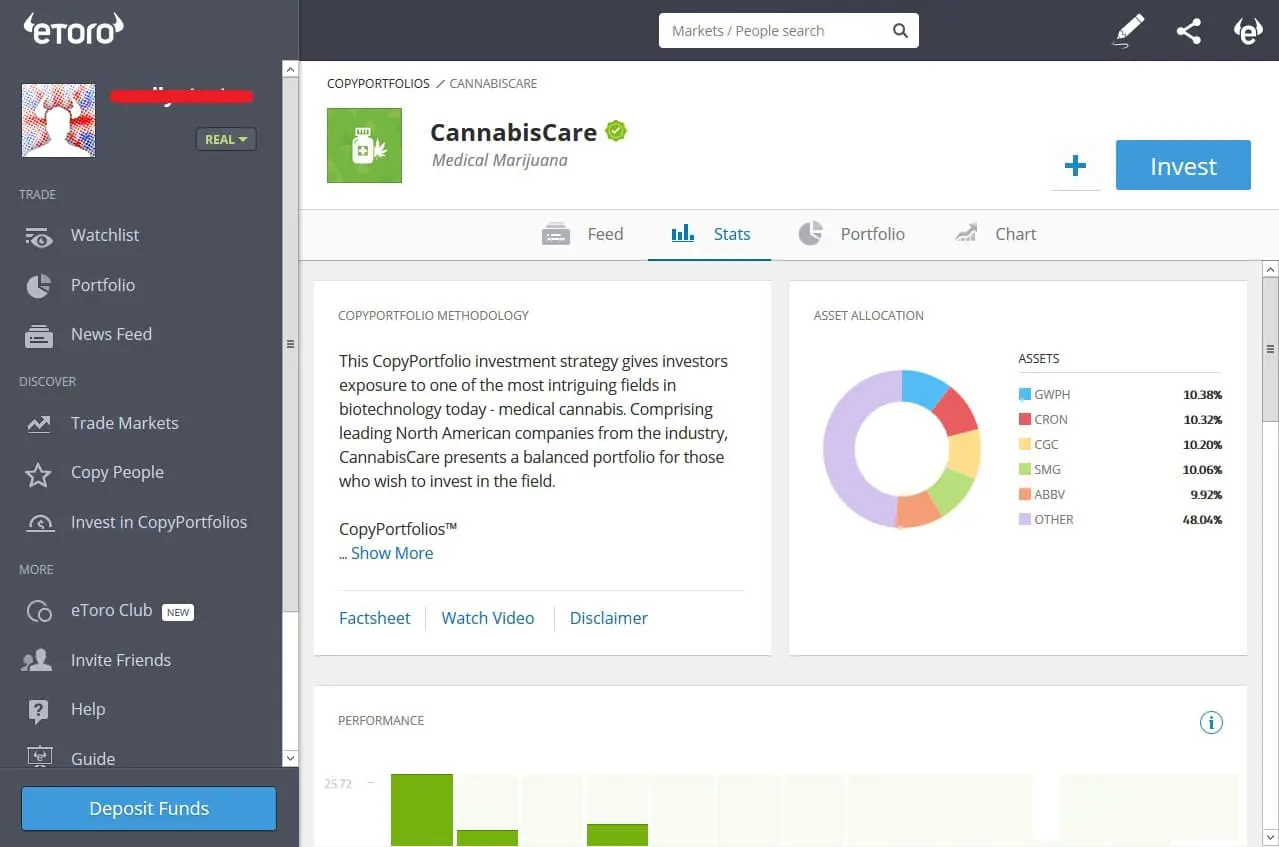Click the pencil write-post icon
Viewport: 1279px width, 847px height.
click(x=1128, y=31)
